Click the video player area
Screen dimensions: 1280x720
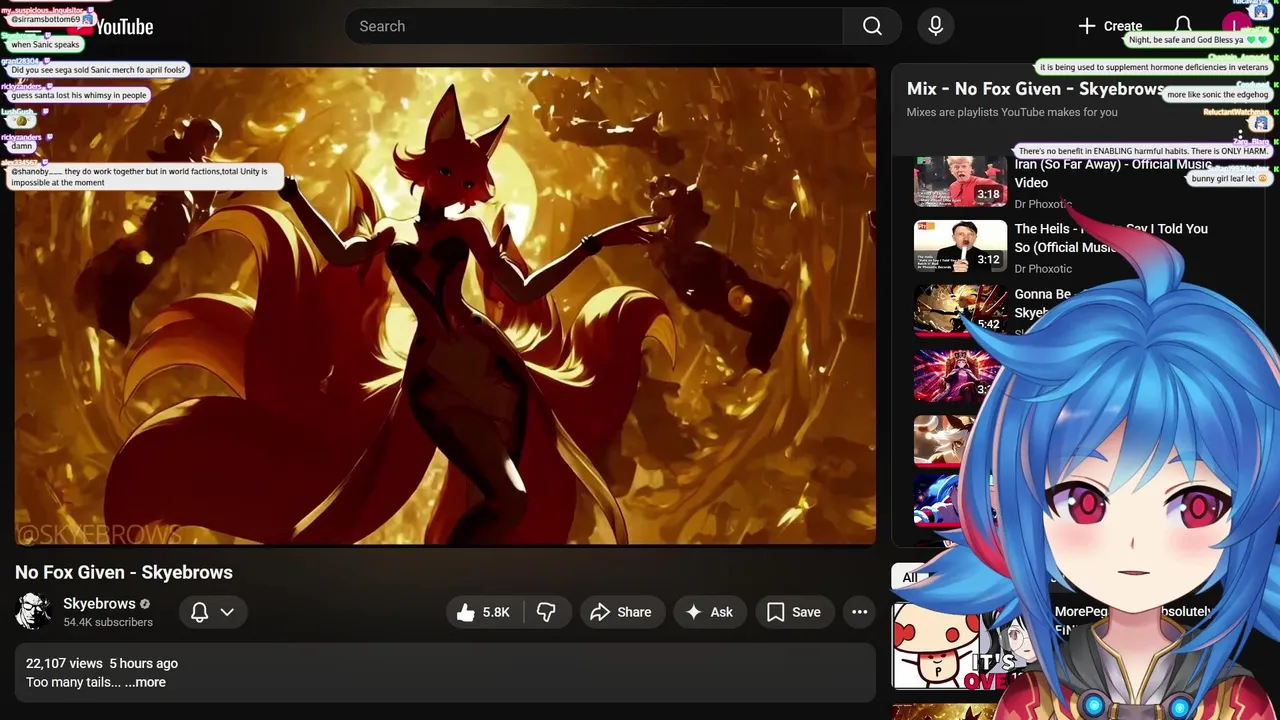pos(445,306)
